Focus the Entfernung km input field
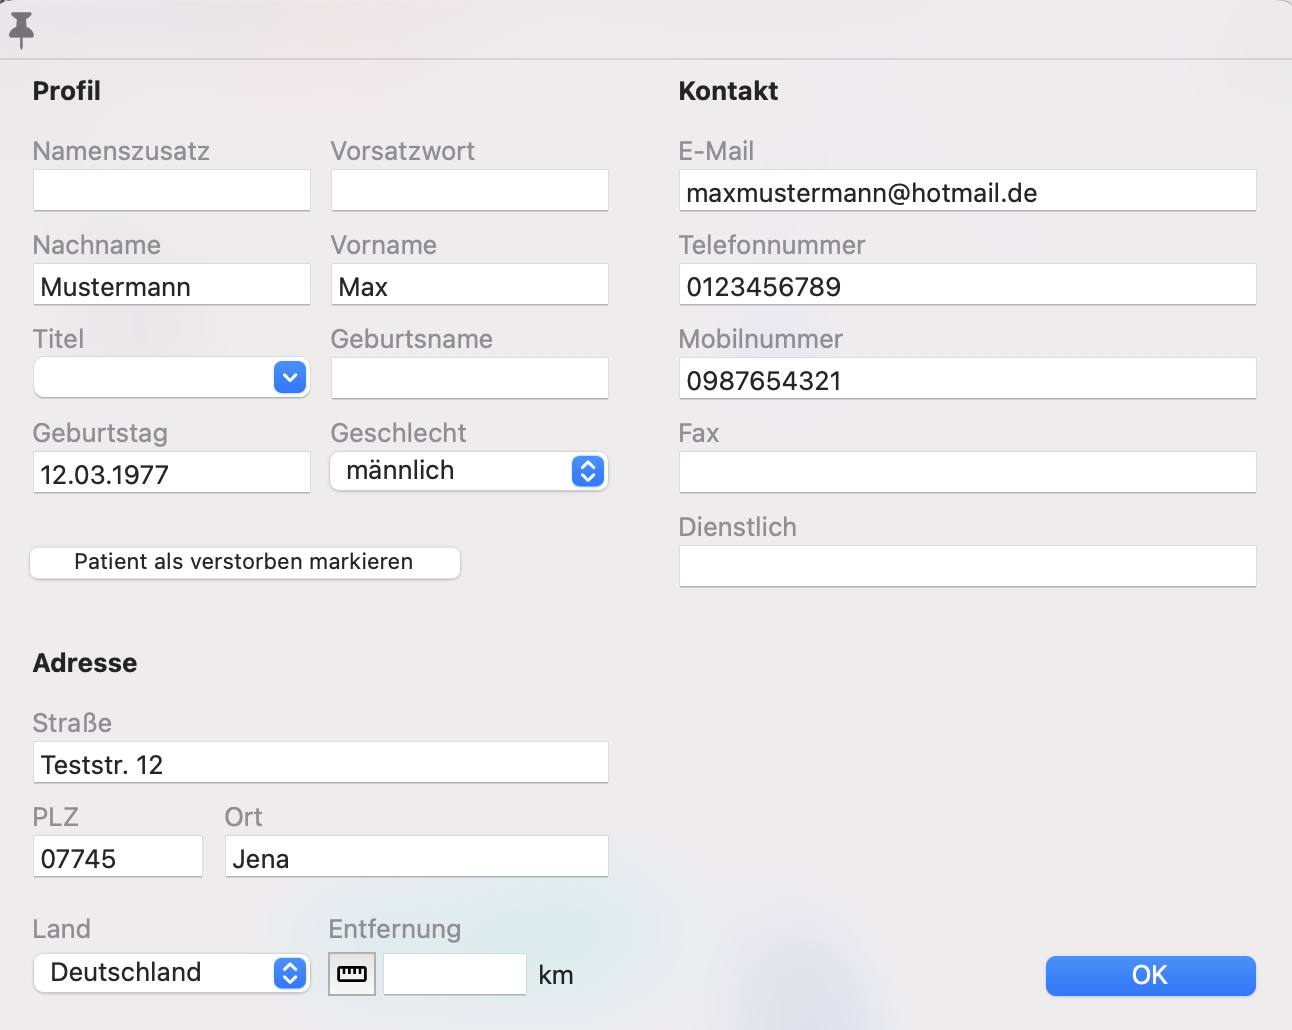The image size is (1292, 1030). [x=455, y=974]
